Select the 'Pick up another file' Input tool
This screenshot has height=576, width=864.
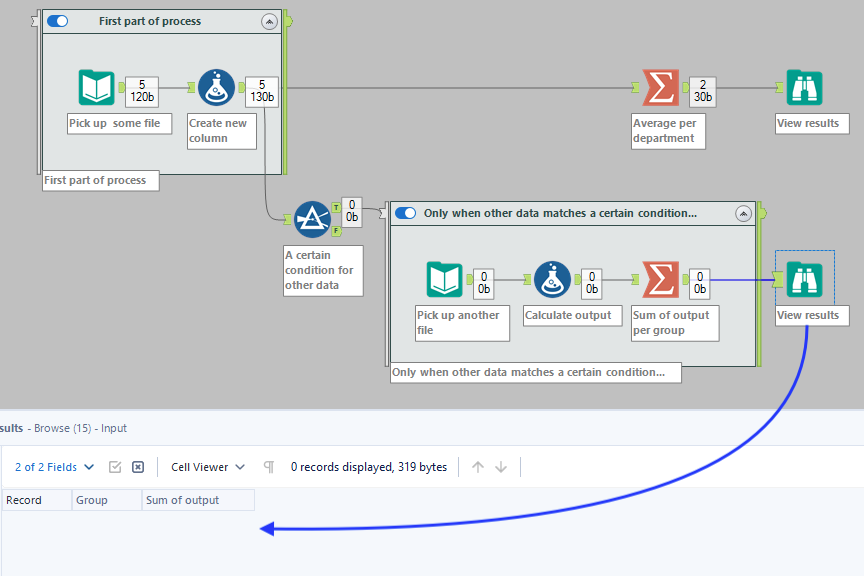[x=445, y=280]
